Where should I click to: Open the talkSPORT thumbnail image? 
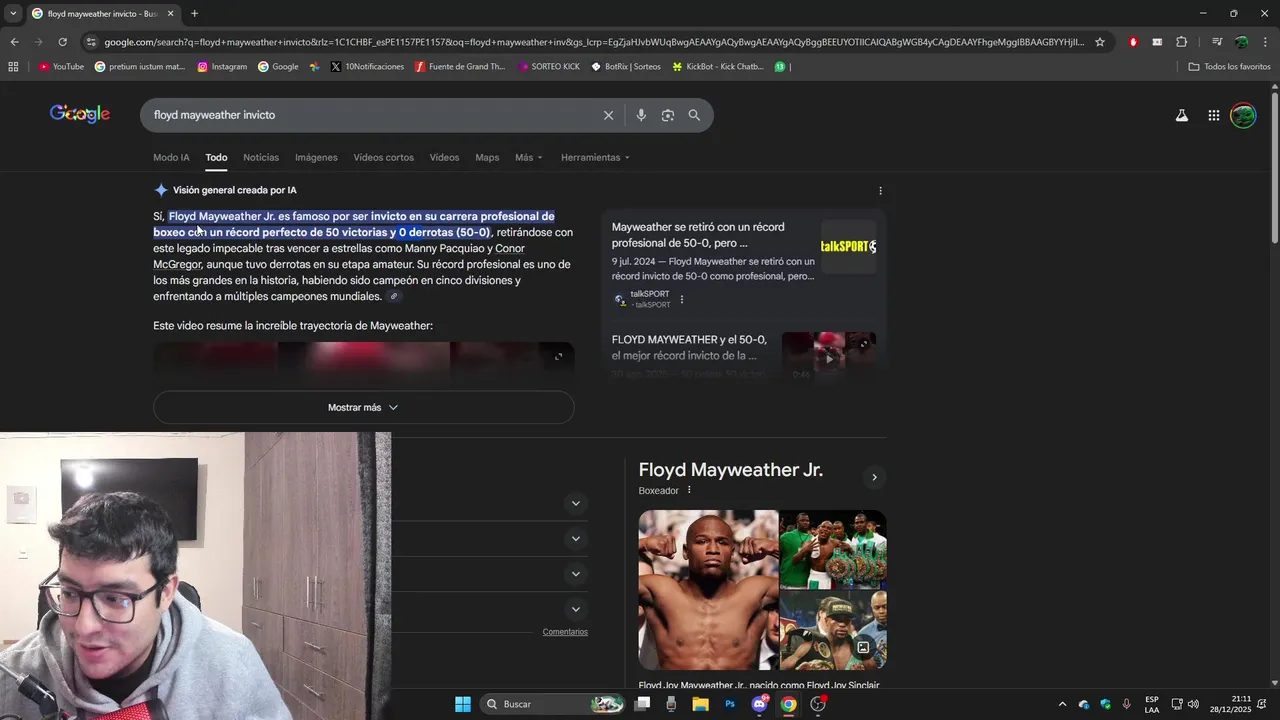[x=848, y=246]
